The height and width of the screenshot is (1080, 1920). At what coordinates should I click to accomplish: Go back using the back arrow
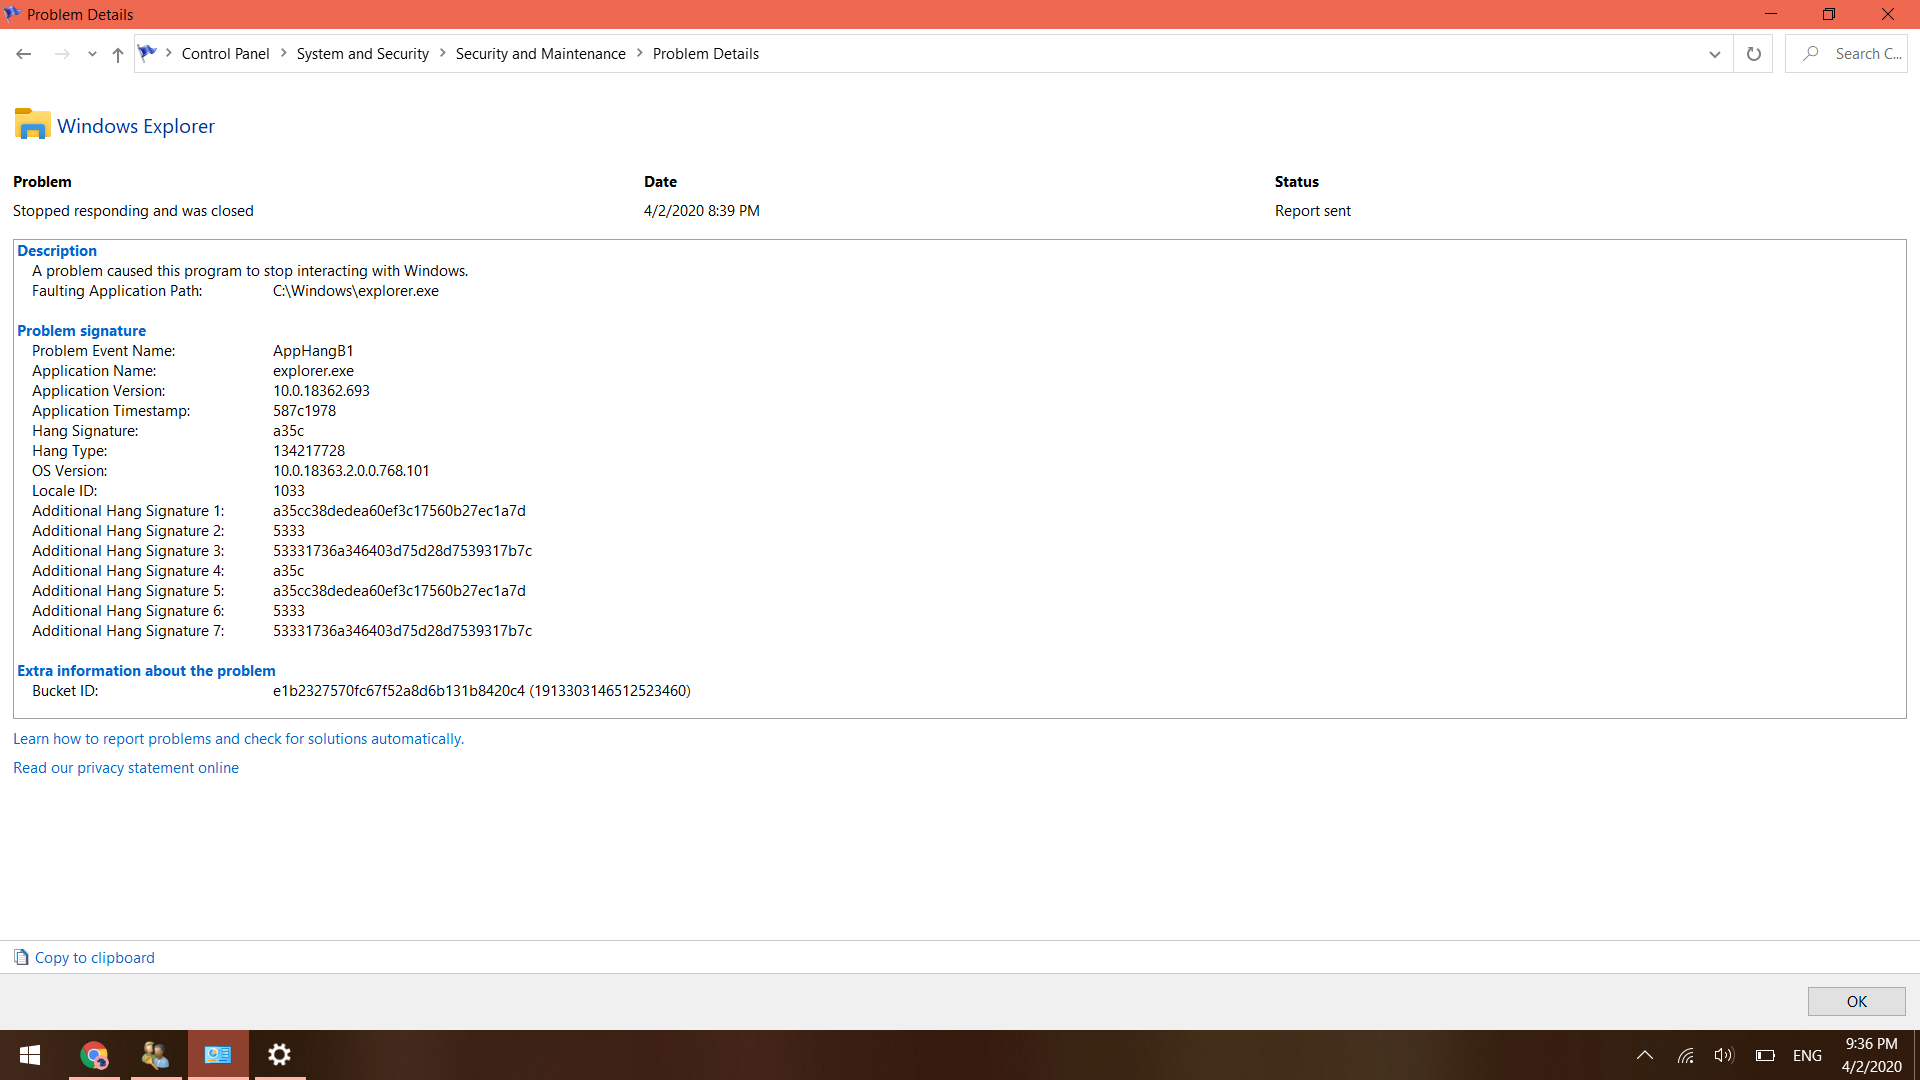click(x=24, y=54)
